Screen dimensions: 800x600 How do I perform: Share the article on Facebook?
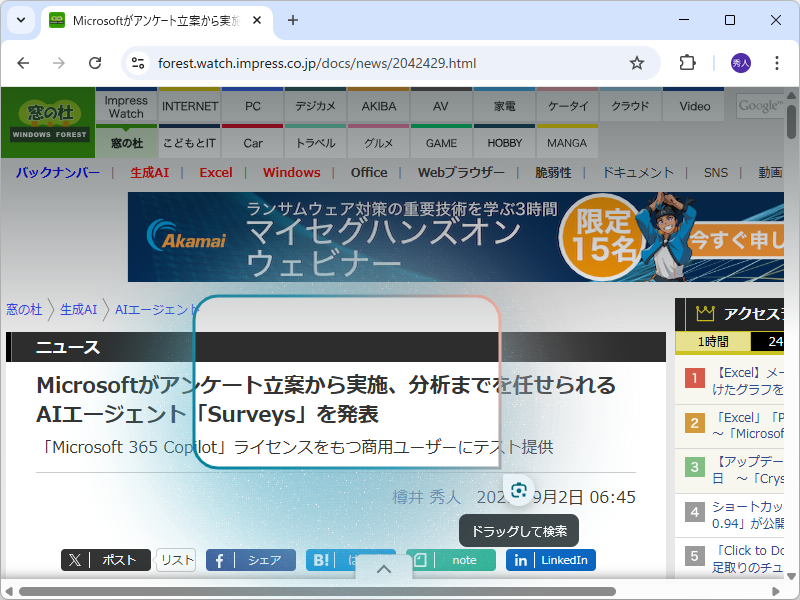pyautogui.click(x=250, y=560)
